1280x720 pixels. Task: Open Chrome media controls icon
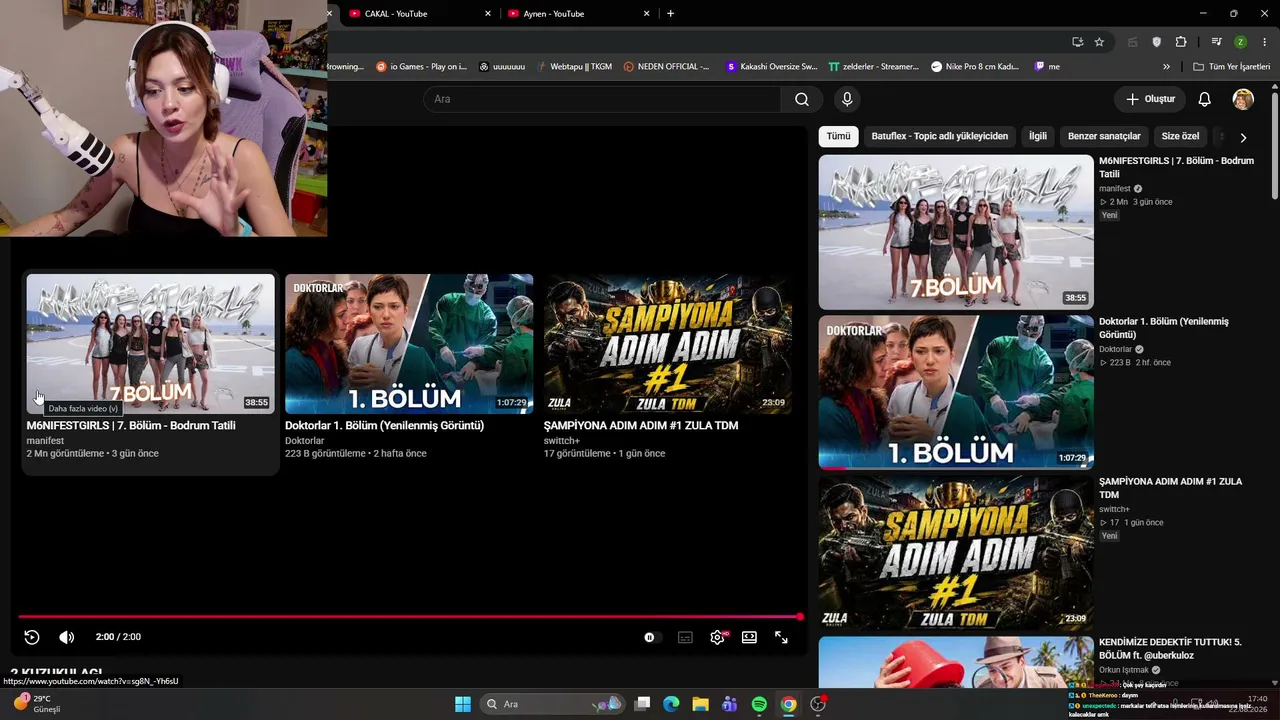(x=1216, y=42)
